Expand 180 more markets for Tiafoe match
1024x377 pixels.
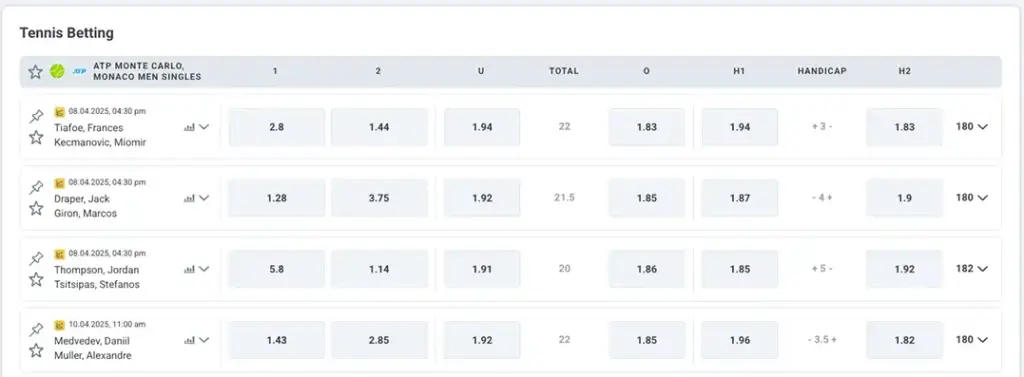[972, 127]
